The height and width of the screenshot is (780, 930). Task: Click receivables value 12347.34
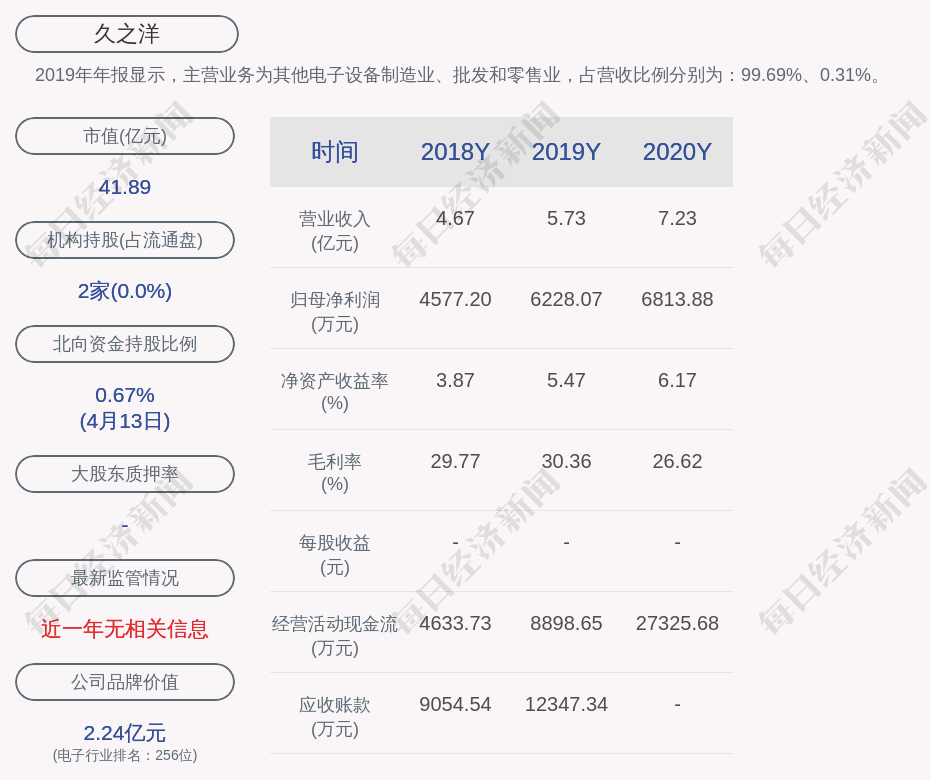(566, 704)
